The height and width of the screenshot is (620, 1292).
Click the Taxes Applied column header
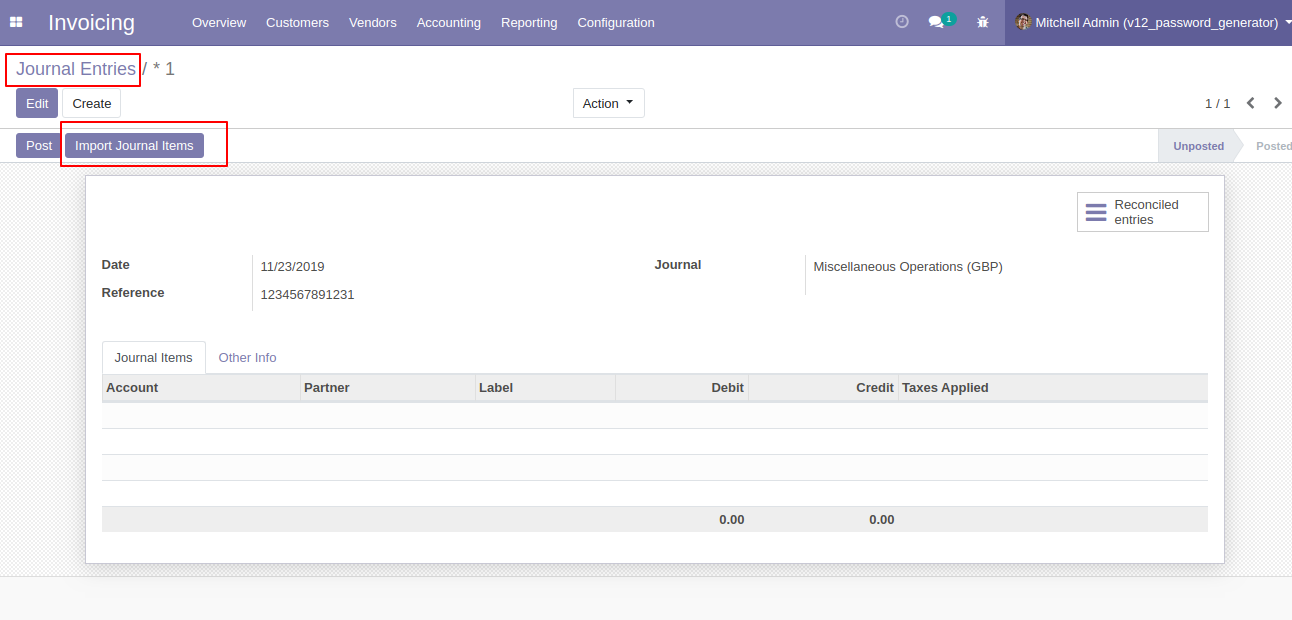tap(1053, 388)
